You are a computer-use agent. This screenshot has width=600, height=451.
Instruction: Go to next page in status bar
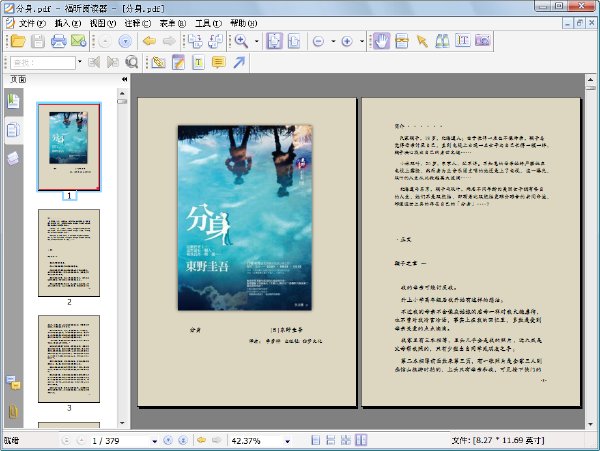pos(168,440)
